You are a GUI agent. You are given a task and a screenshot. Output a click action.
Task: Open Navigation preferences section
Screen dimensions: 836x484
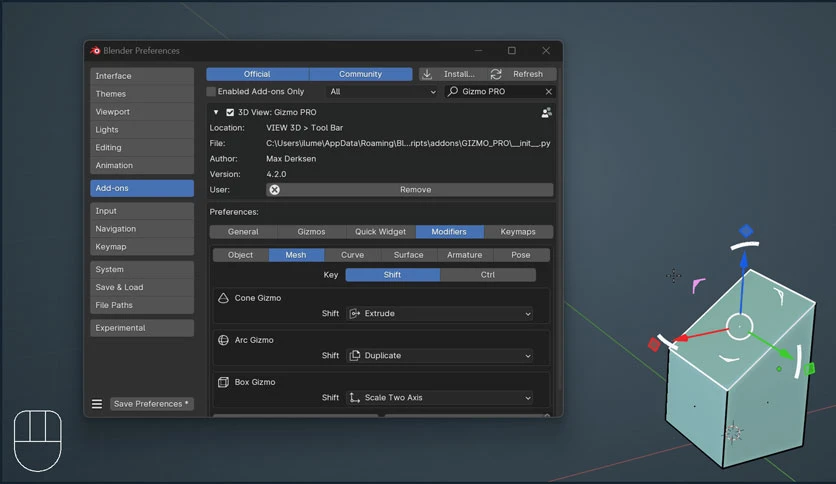click(142, 229)
